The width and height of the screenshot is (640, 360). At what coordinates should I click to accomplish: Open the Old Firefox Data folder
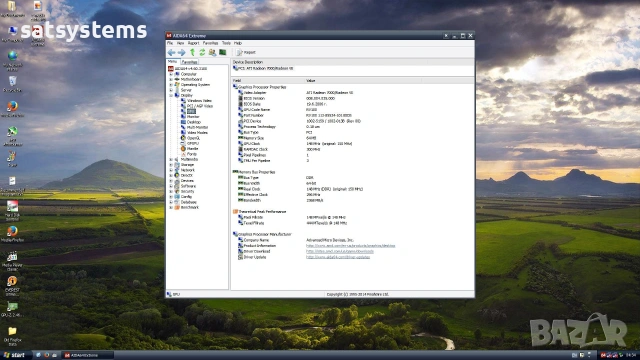coord(12,336)
